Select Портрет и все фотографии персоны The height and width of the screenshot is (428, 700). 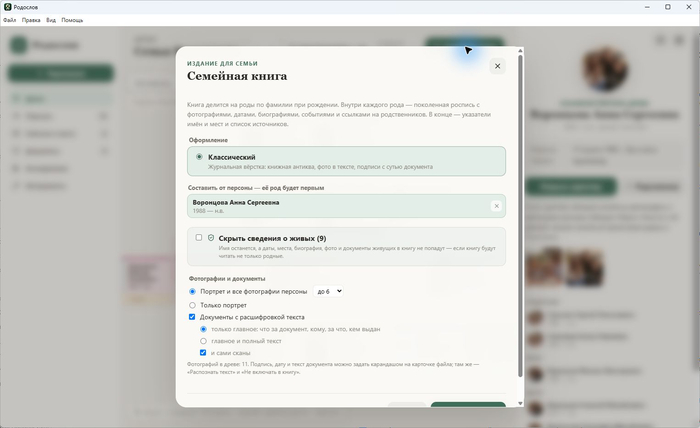(x=192, y=291)
